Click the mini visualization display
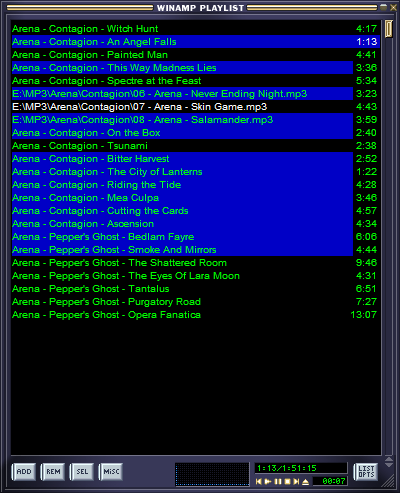The width and height of the screenshot is (400, 493). tap(212, 474)
